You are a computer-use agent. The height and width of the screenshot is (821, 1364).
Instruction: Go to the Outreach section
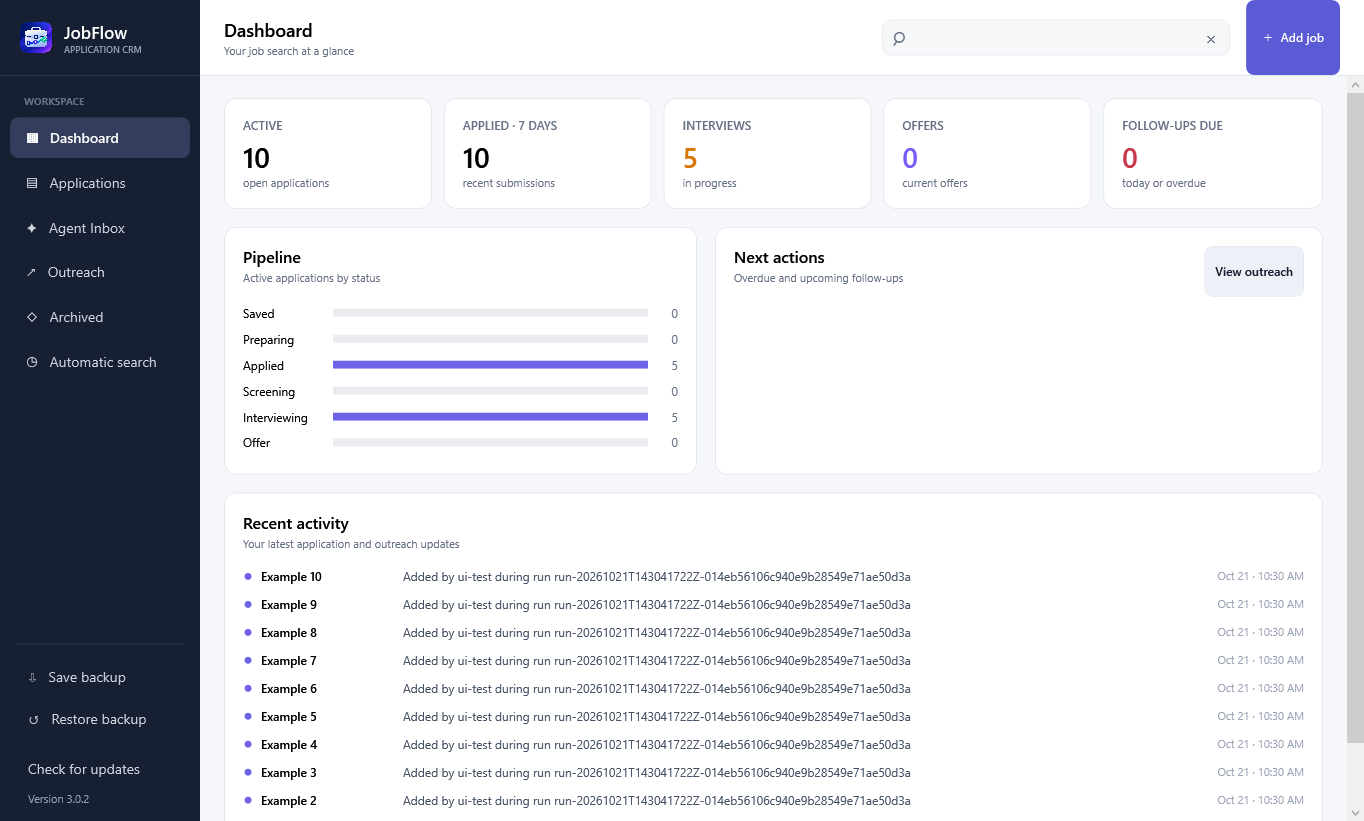coord(100,272)
